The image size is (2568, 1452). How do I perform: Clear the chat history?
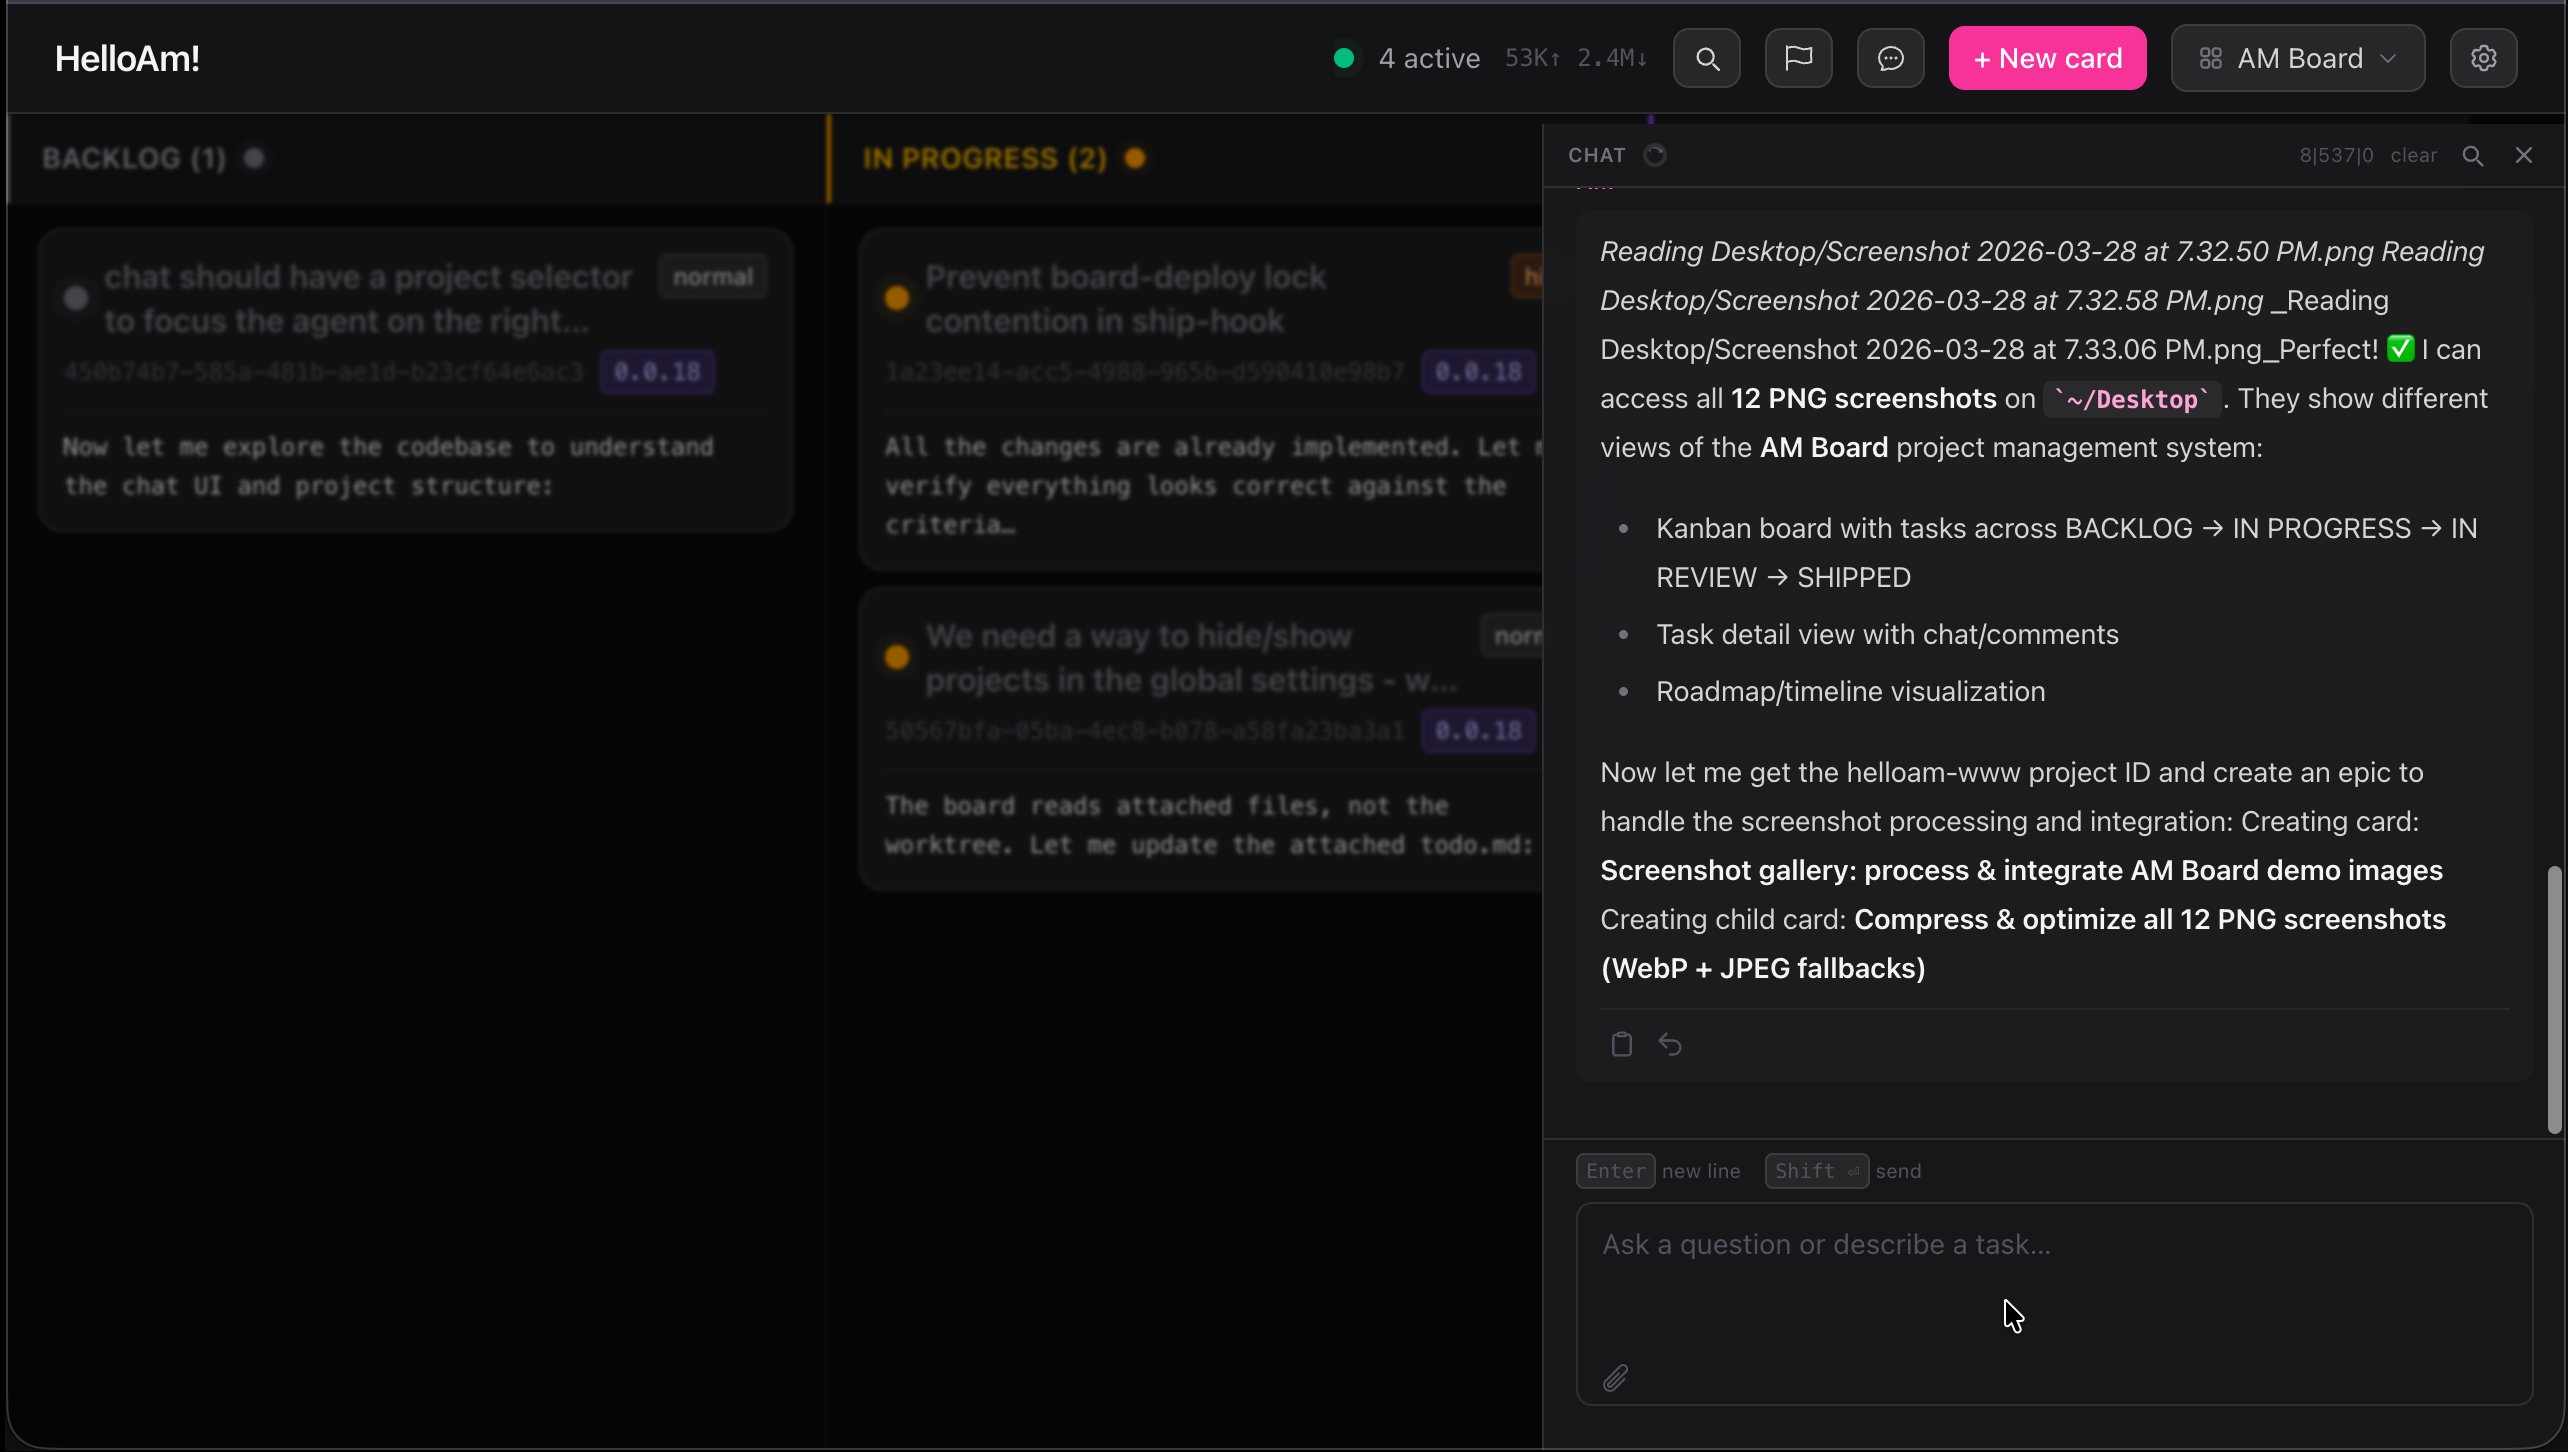[2413, 156]
